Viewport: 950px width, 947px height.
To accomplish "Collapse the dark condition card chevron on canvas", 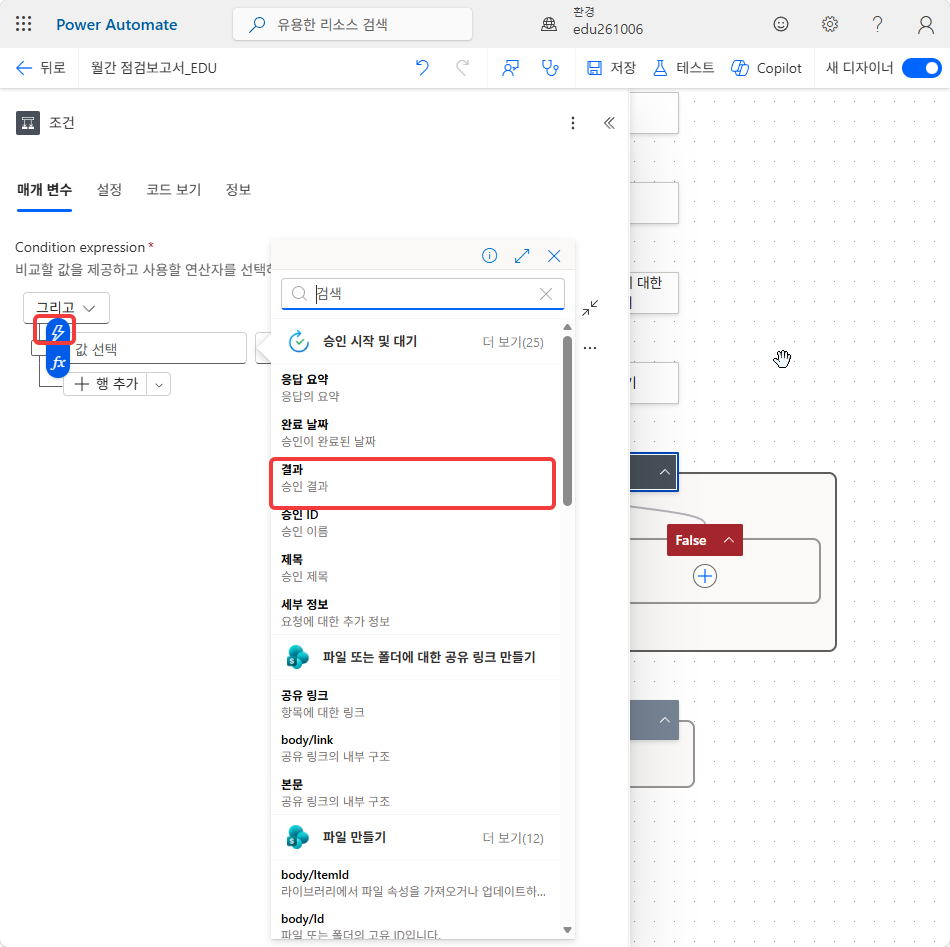I will (665, 471).
